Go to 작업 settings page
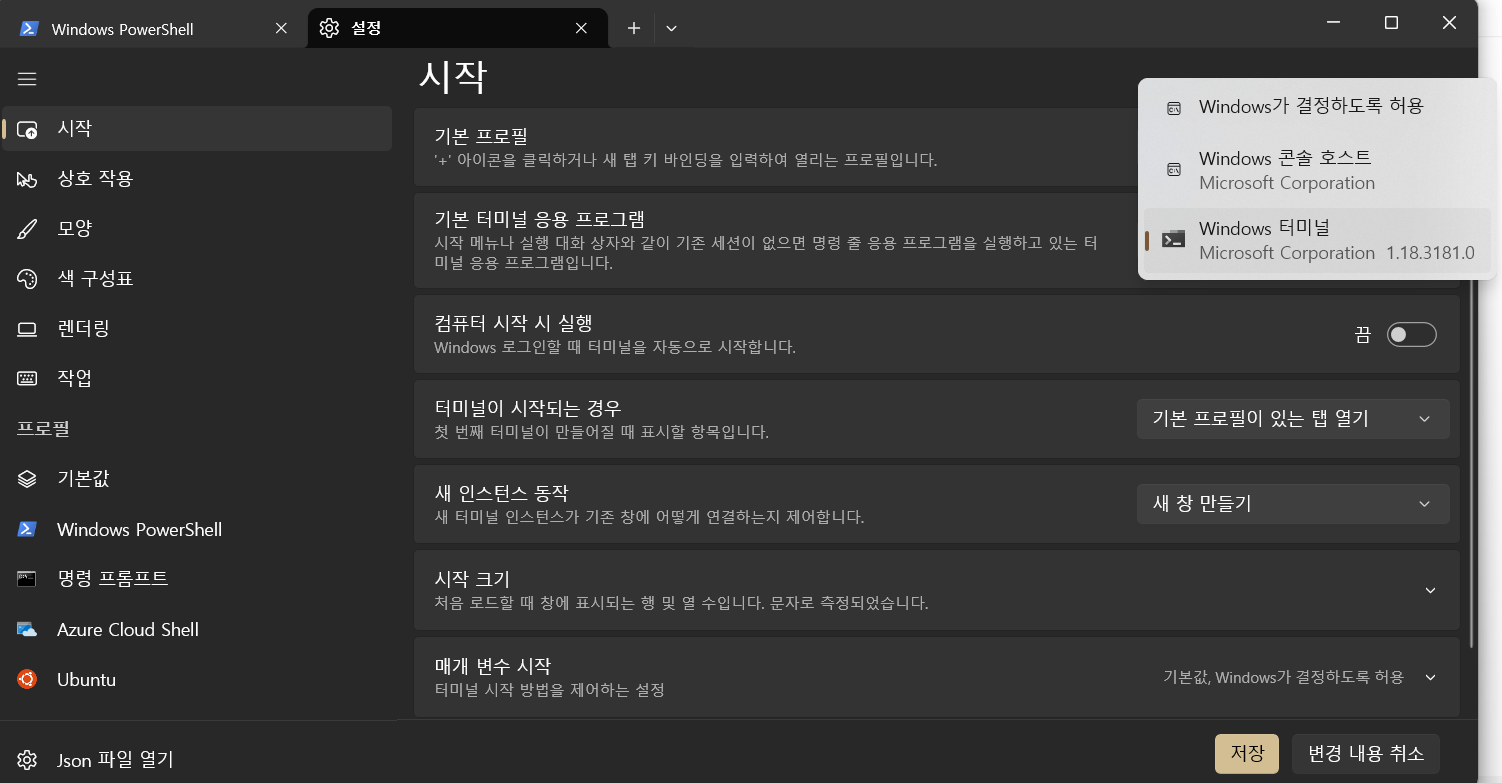The image size is (1502, 783). (x=197, y=379)
